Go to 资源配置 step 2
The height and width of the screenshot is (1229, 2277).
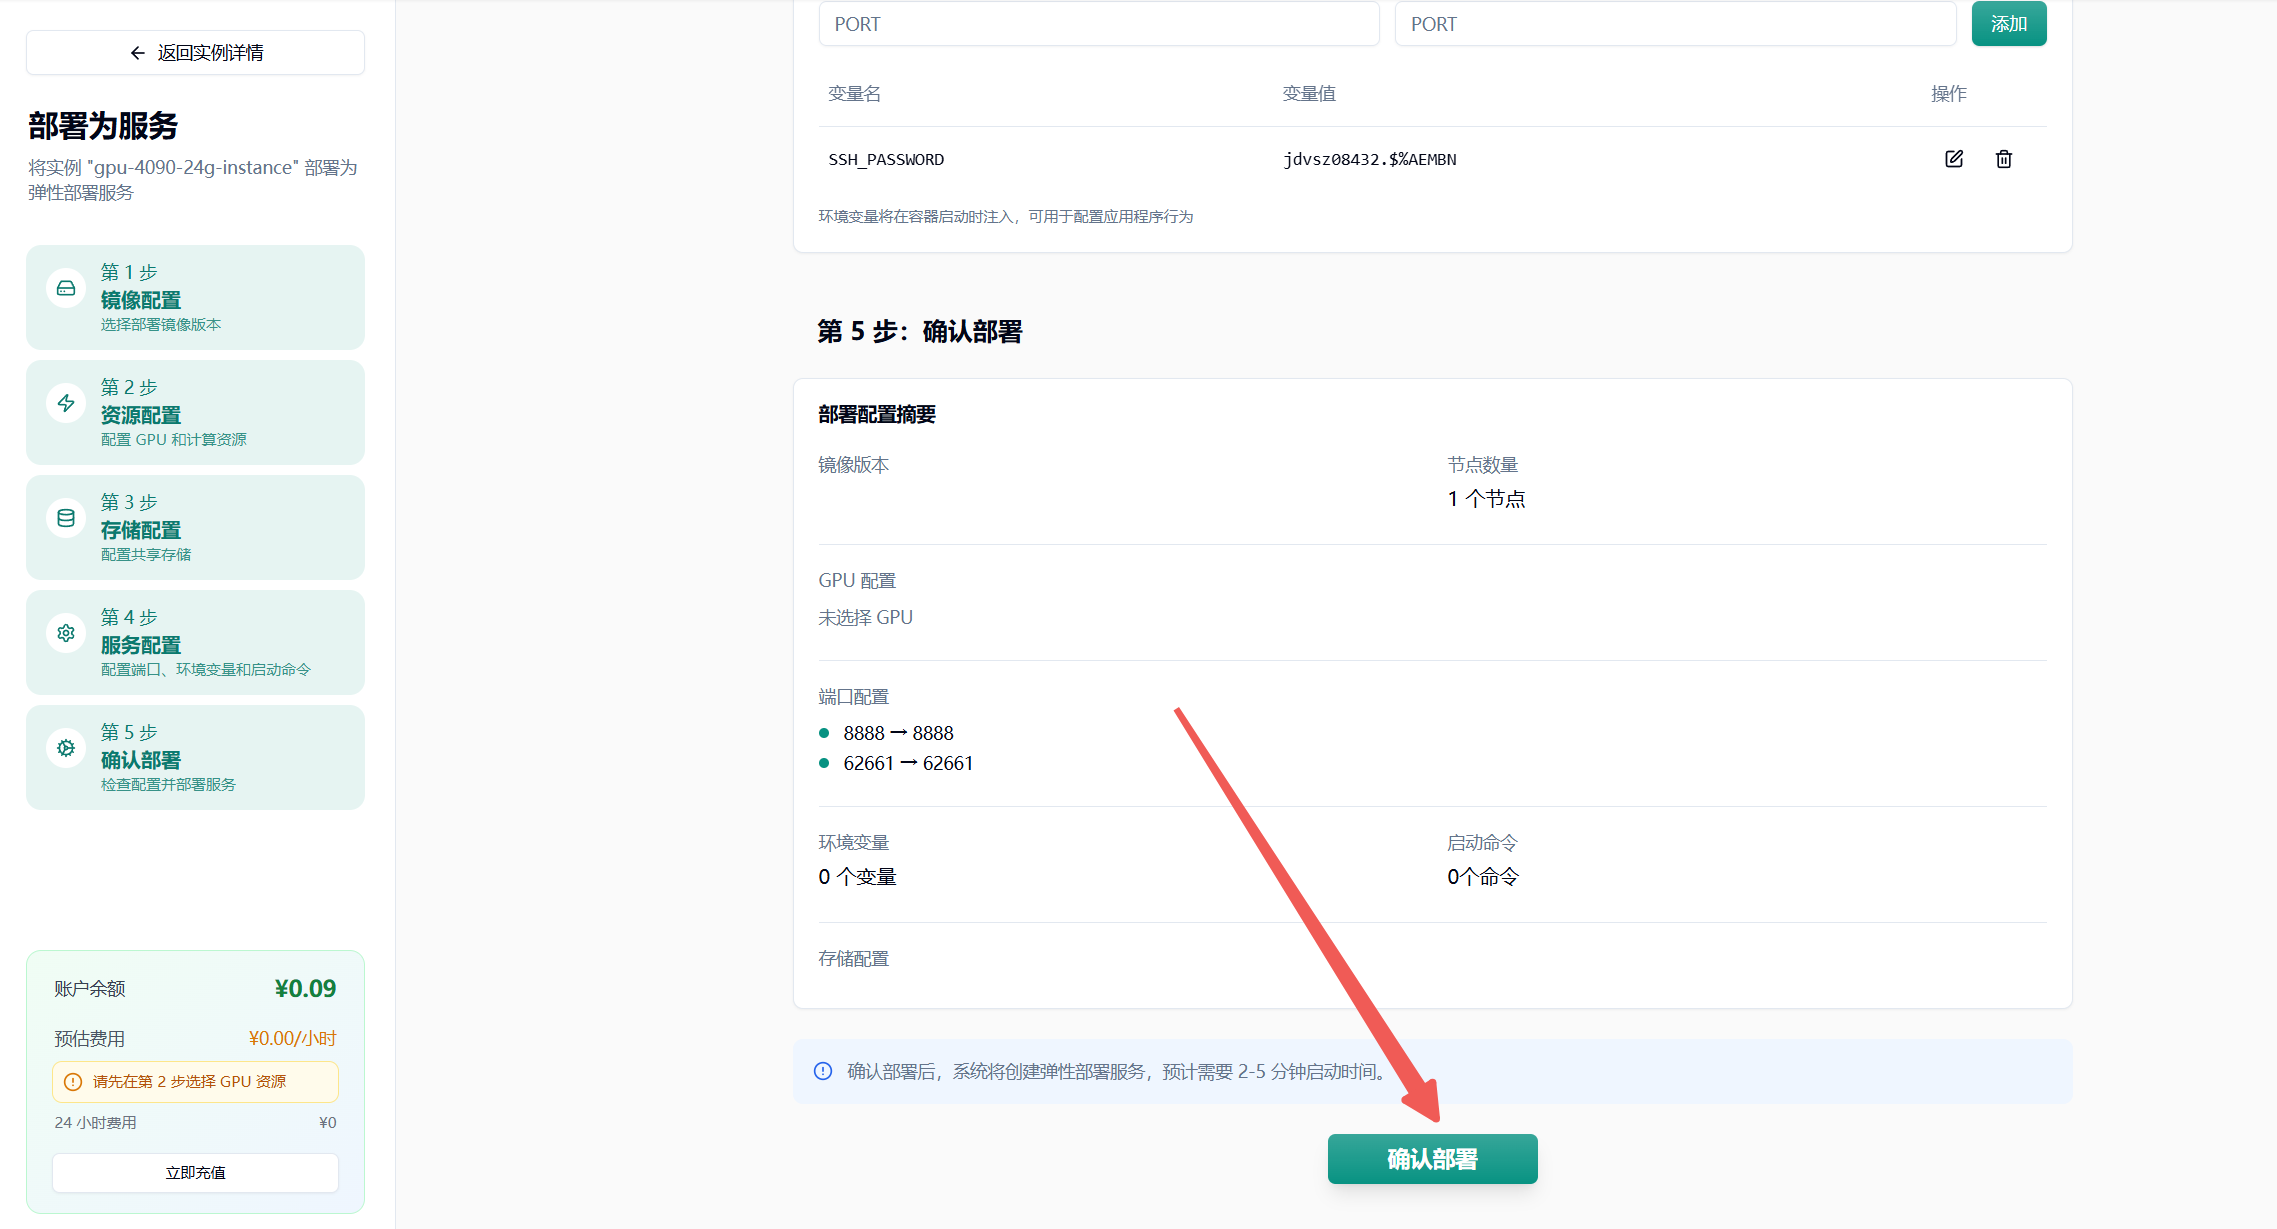click(x=196, y=413)
